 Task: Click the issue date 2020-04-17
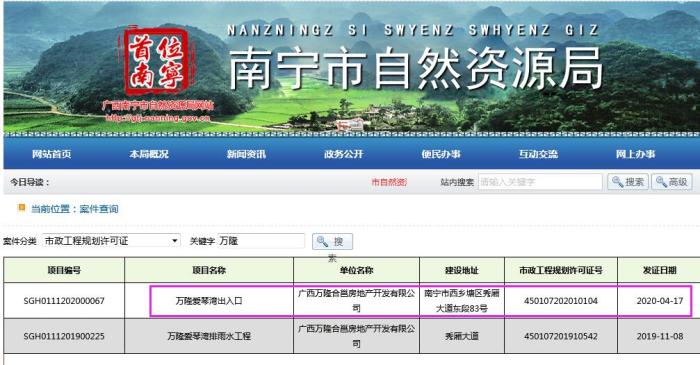pos(659,301)
